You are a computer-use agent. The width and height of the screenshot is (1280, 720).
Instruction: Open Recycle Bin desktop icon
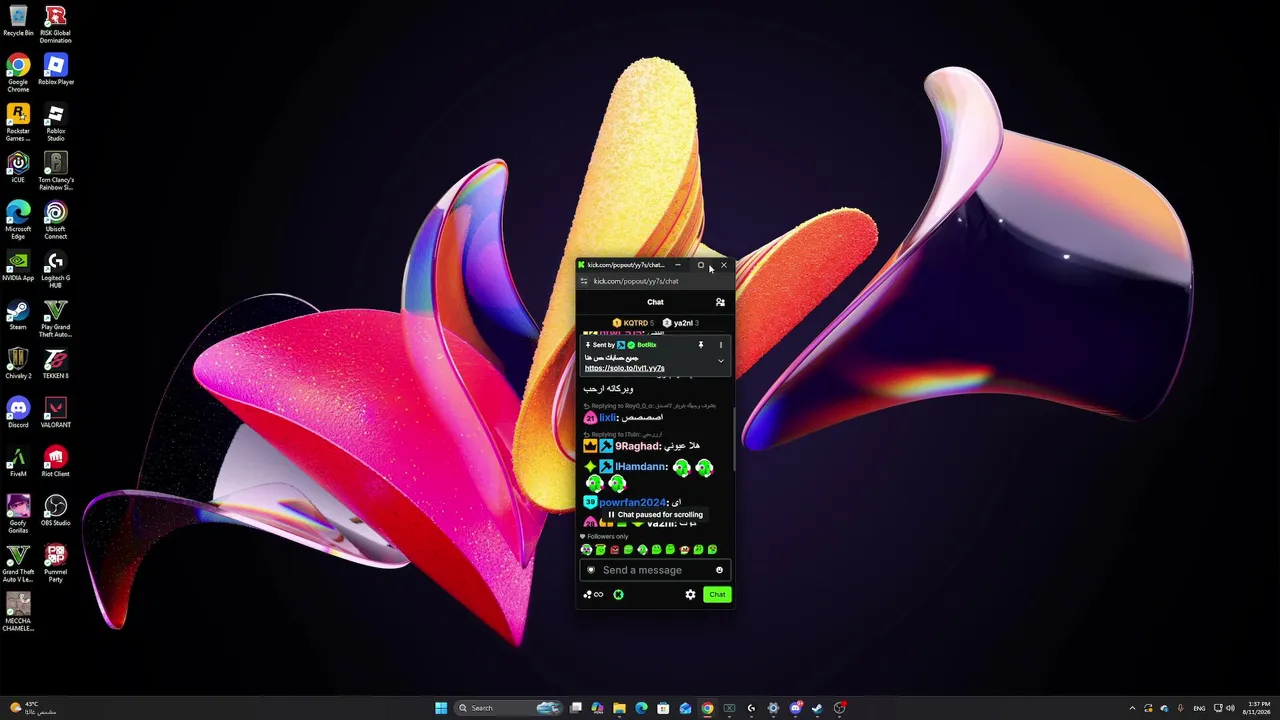18,21
